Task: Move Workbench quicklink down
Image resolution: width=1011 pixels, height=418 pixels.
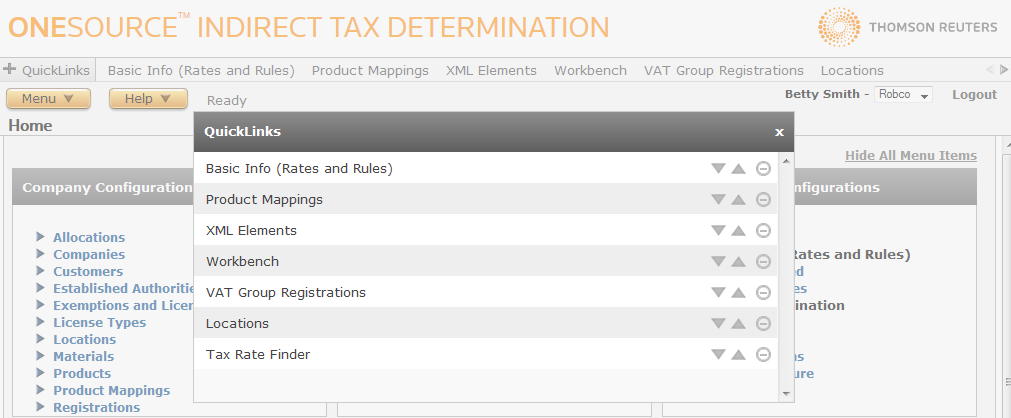Action: click(717, 262)
